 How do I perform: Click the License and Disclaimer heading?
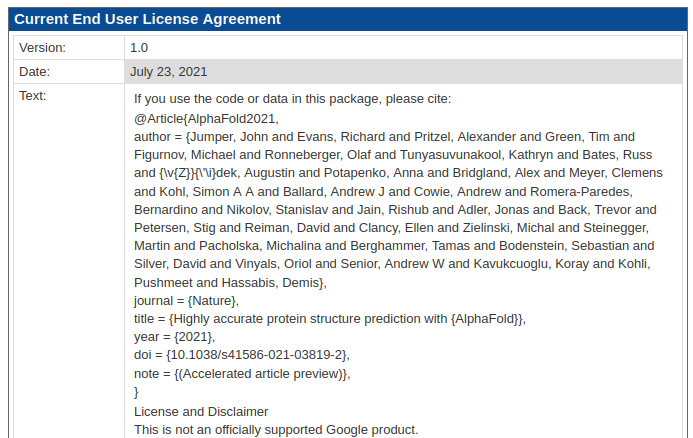point(201,411)
